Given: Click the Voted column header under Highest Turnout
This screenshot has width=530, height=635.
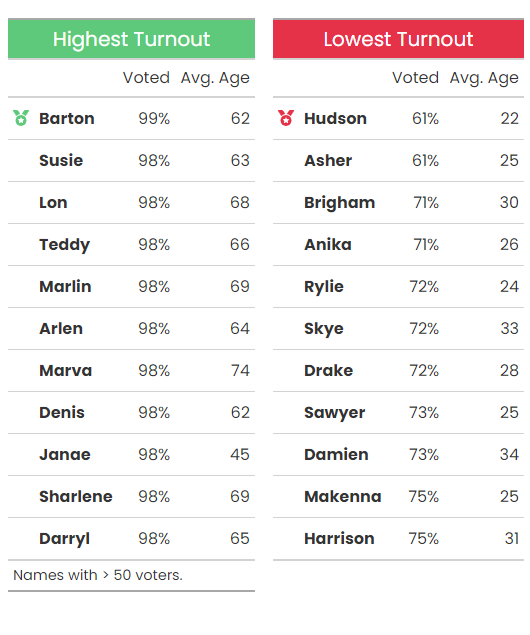Looking at the screenshot, I should point(146,77).
